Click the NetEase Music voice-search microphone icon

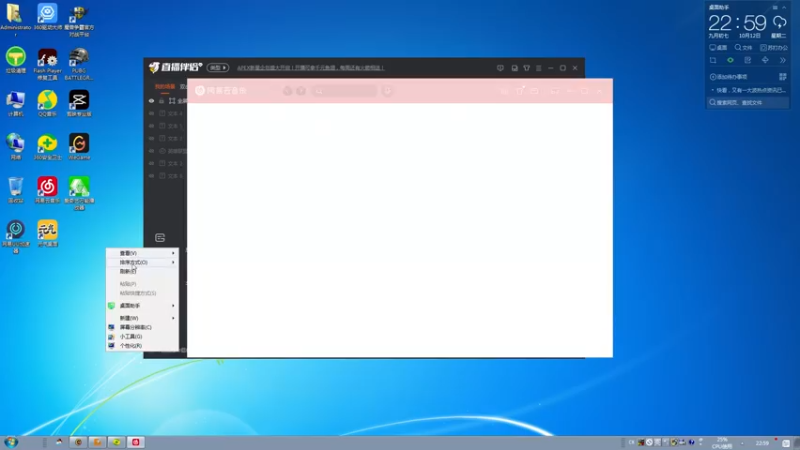click(x=387, y=91)
